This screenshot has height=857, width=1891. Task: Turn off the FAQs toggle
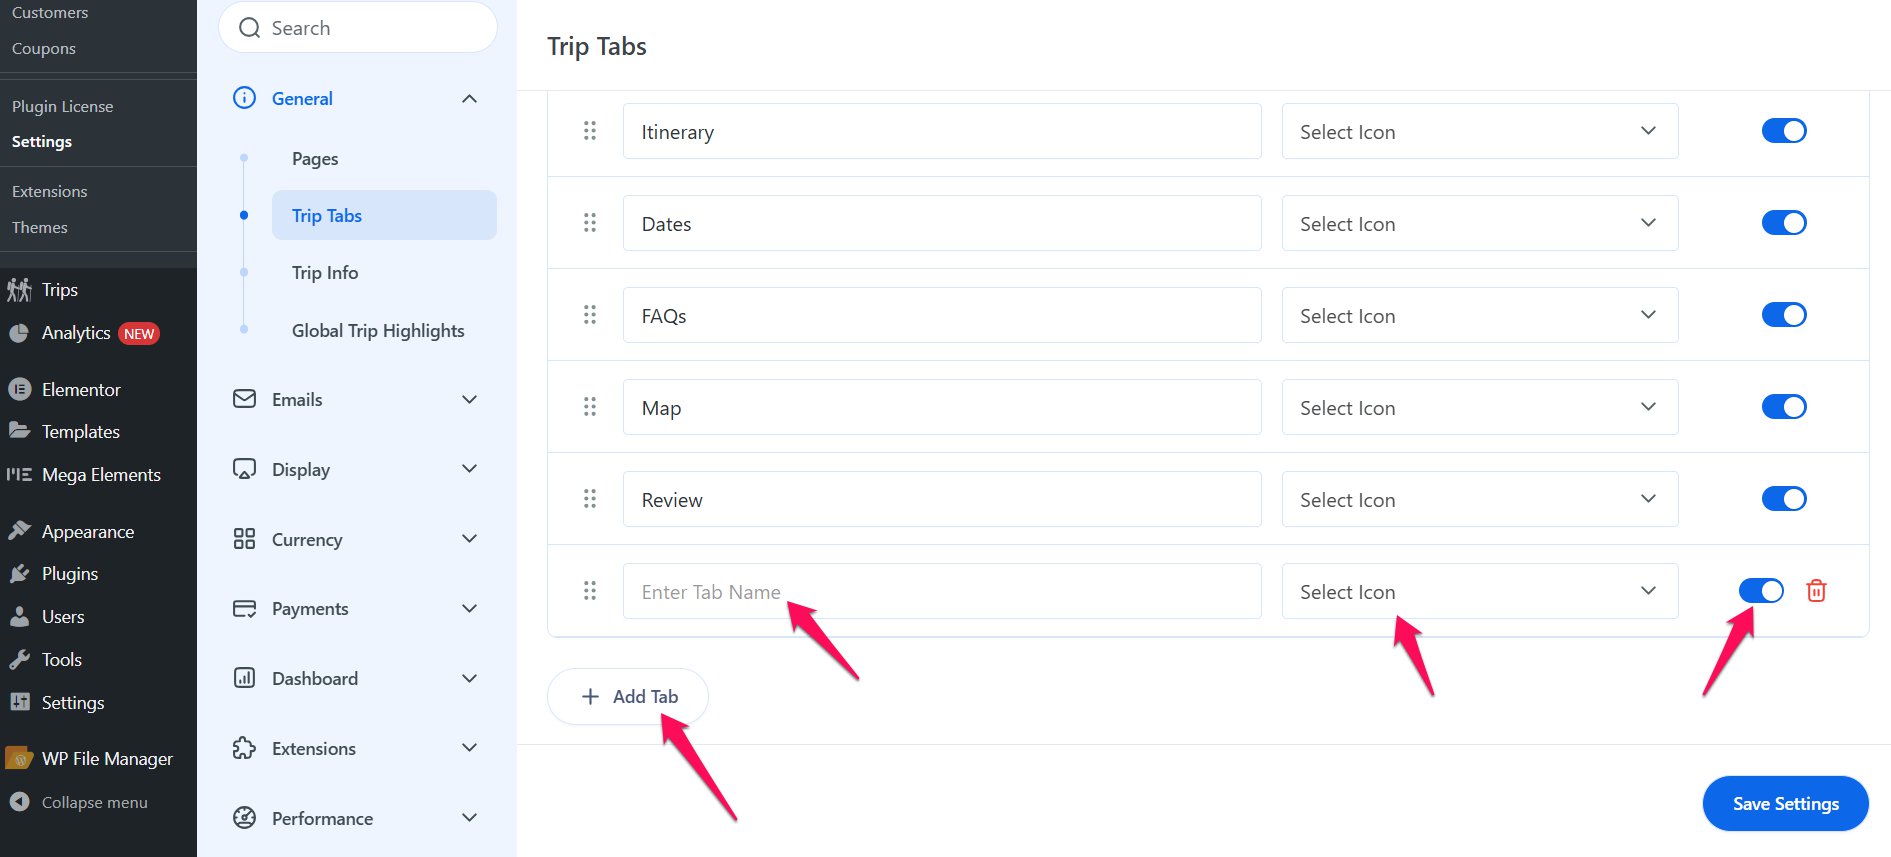point(1784,314)
